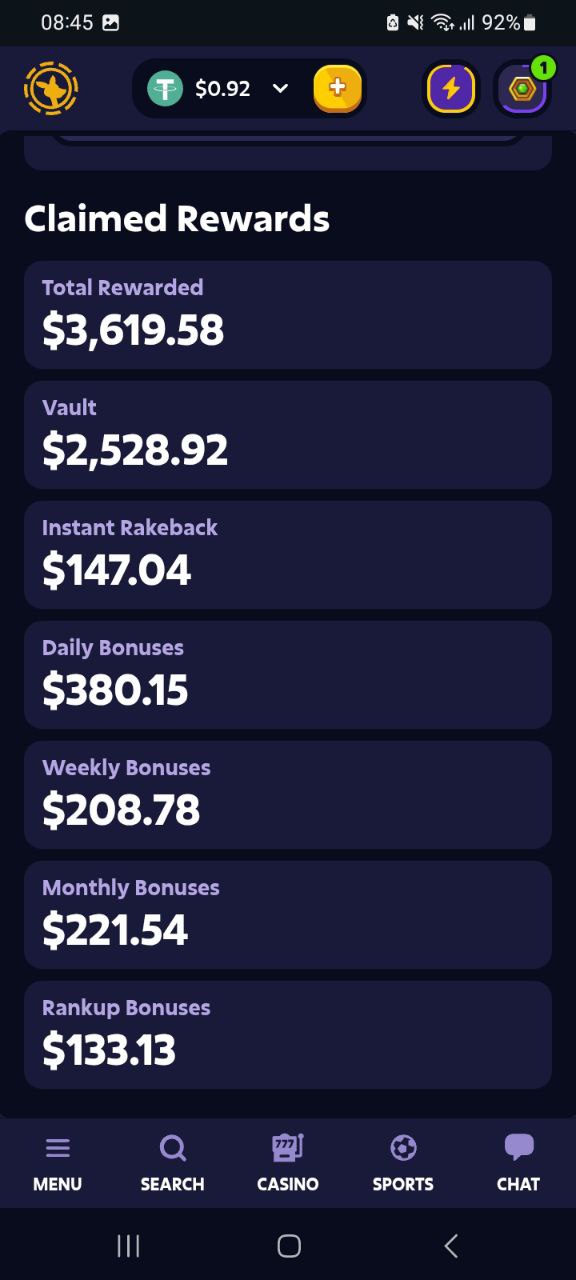The height and width of the screenshot is (1280, 576).
Task: Select the Total Rewarded card
Action: (288, 315)
